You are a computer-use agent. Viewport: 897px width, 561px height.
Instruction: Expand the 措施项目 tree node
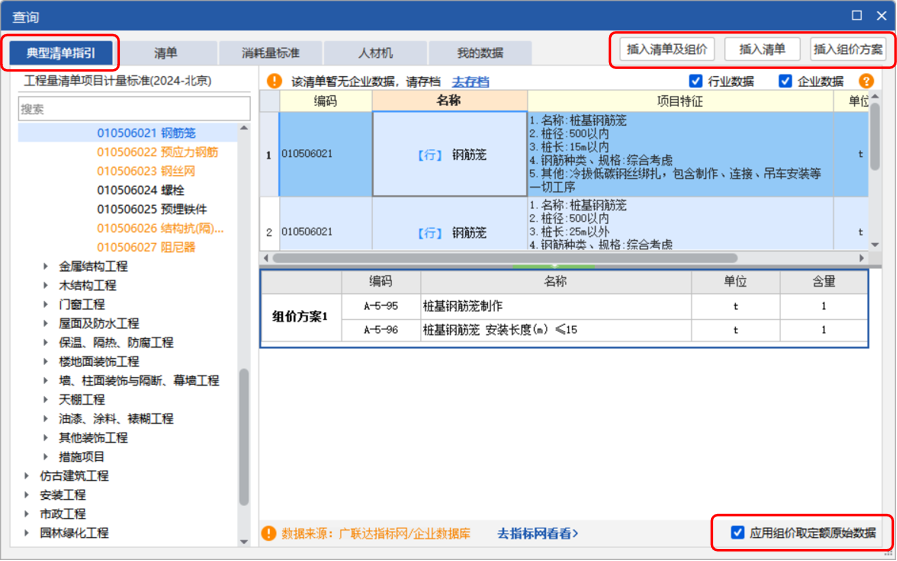pos(46,456)
